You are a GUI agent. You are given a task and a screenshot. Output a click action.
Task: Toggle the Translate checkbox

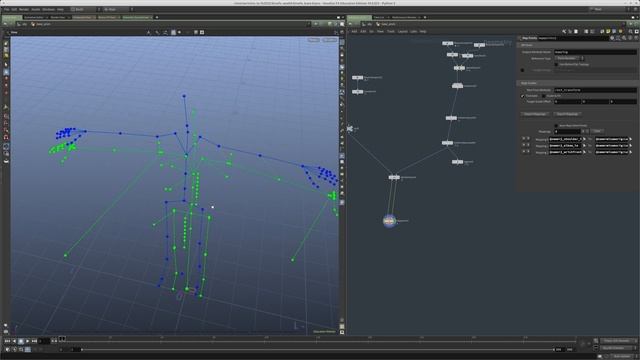click(522, 96)
